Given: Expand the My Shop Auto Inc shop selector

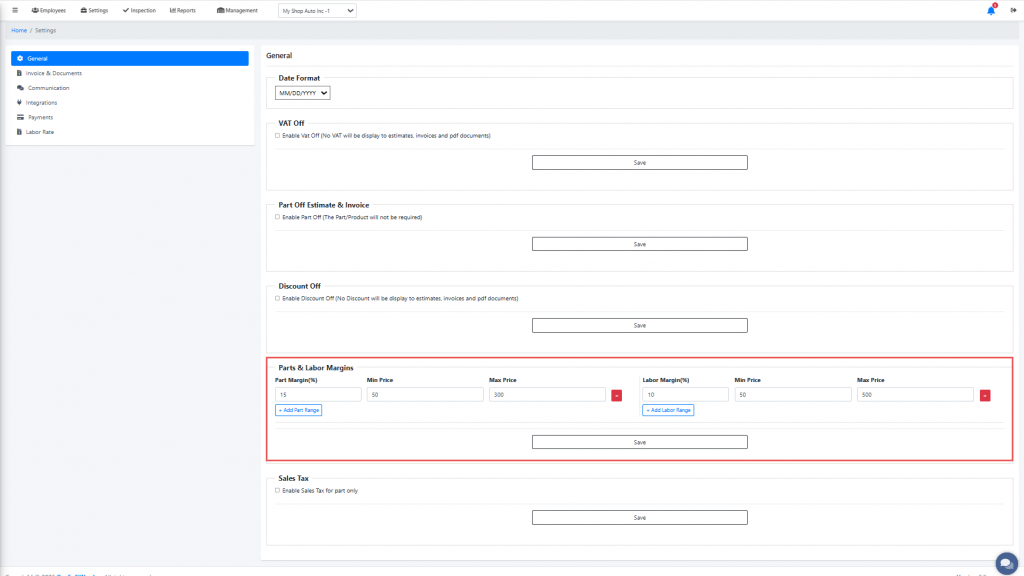Looking at the screenshot, I should tap(317, 10).
